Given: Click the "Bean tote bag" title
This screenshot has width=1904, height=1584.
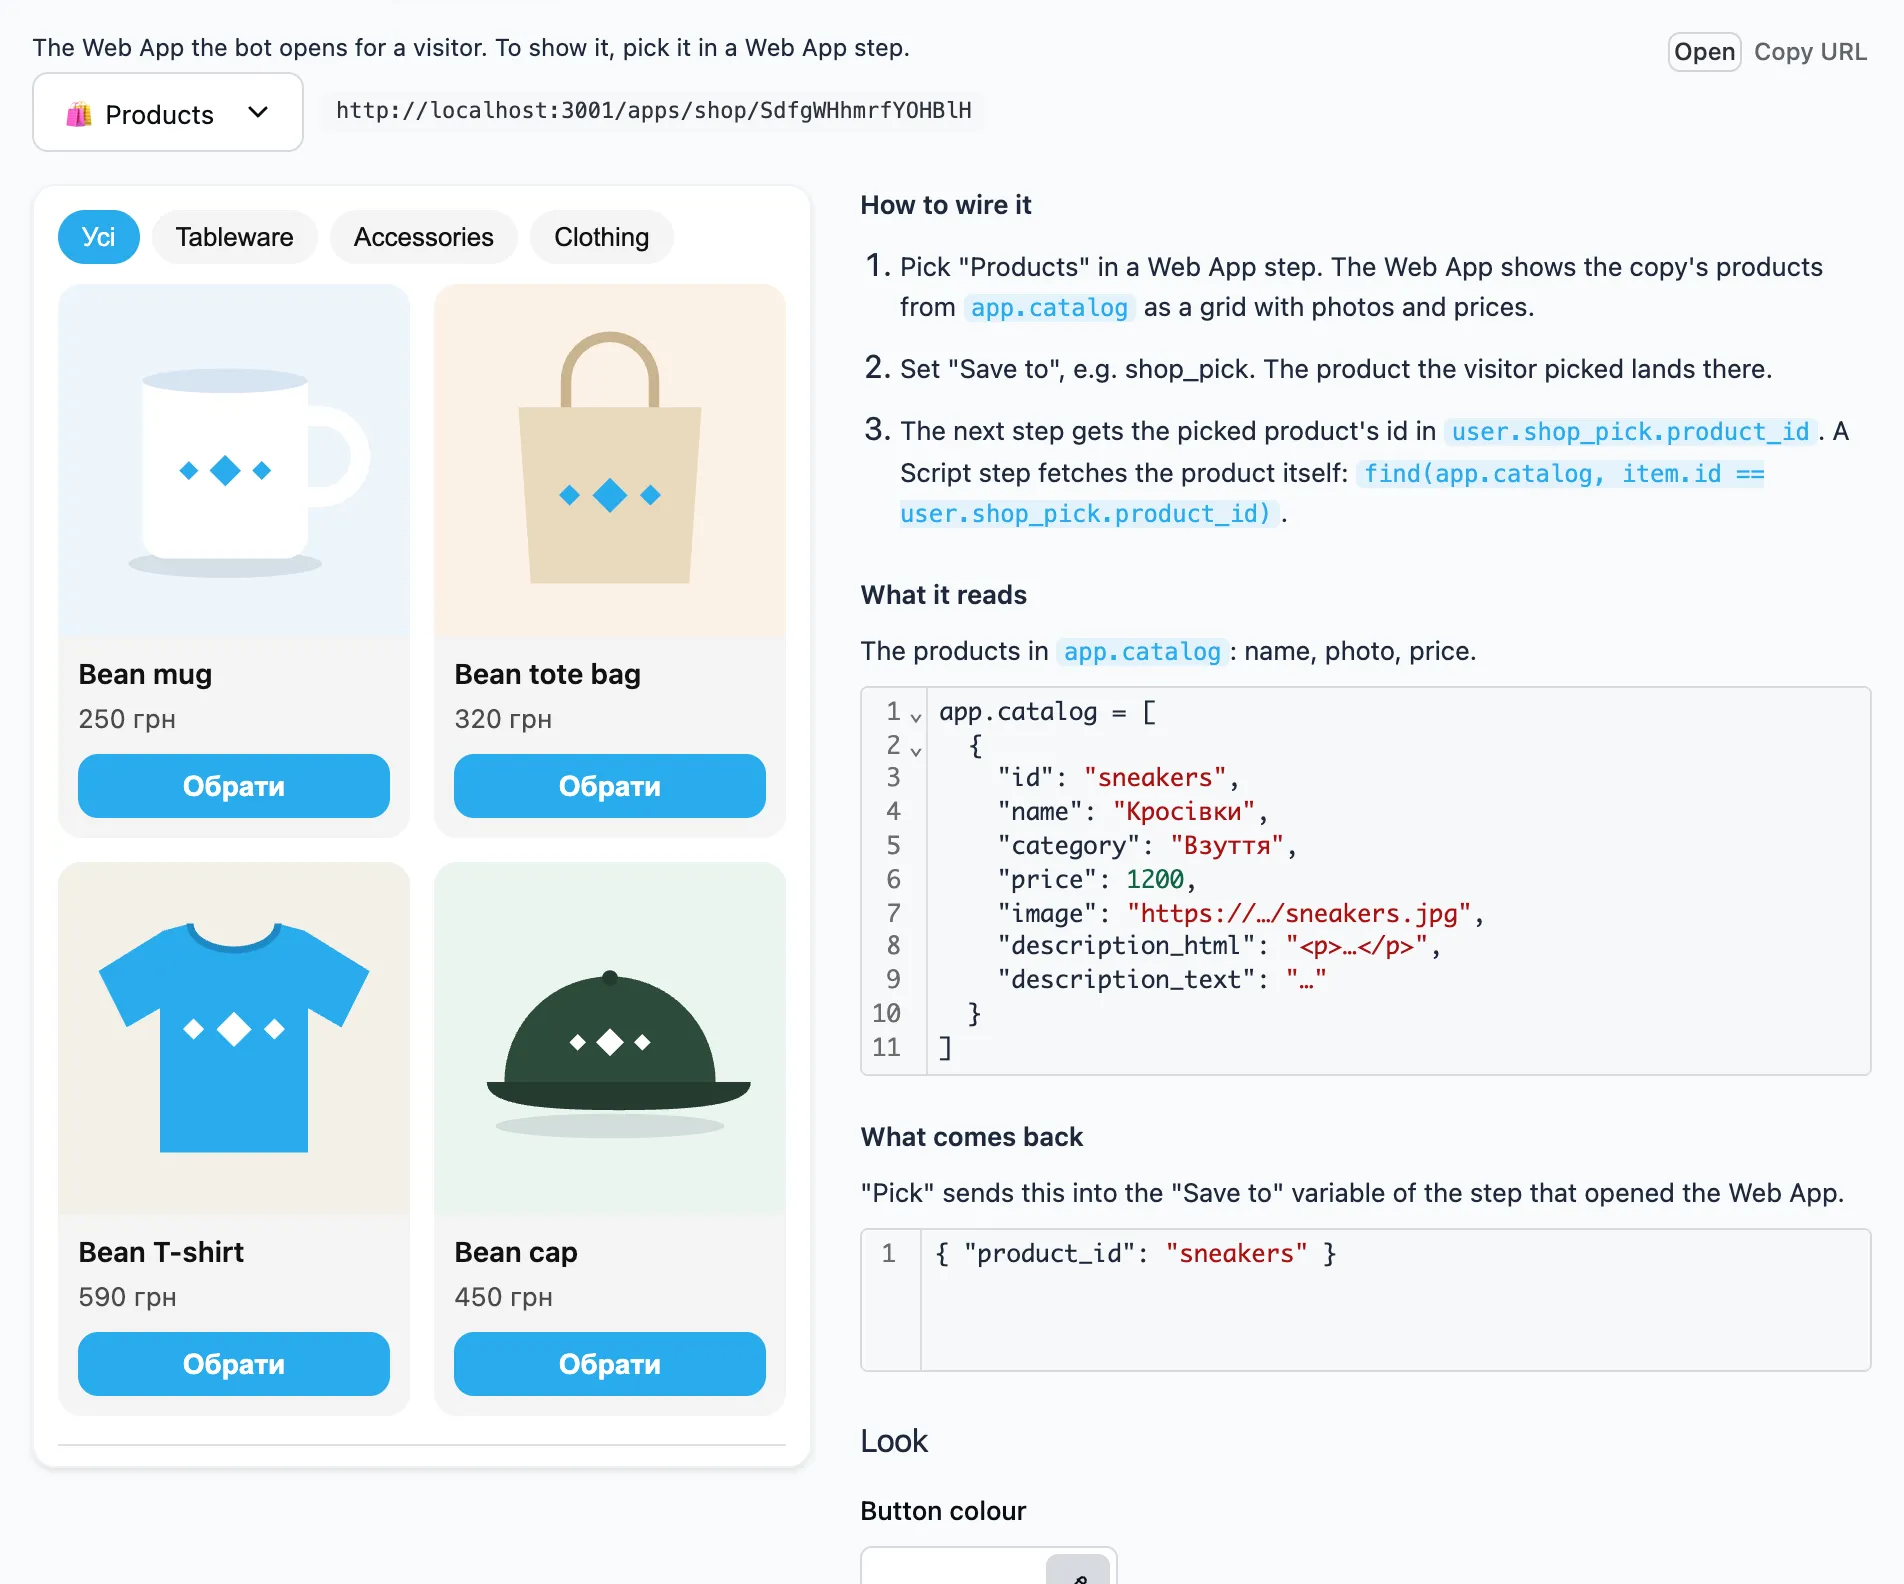Looking at the screenshot, I should 547,674.
